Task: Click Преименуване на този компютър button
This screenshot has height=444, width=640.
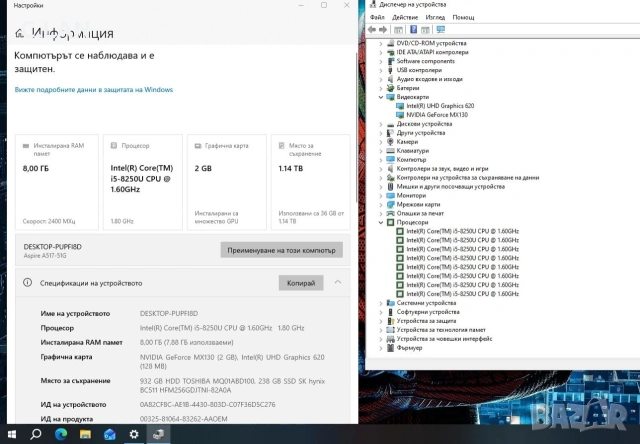Action: coord(282,250)
